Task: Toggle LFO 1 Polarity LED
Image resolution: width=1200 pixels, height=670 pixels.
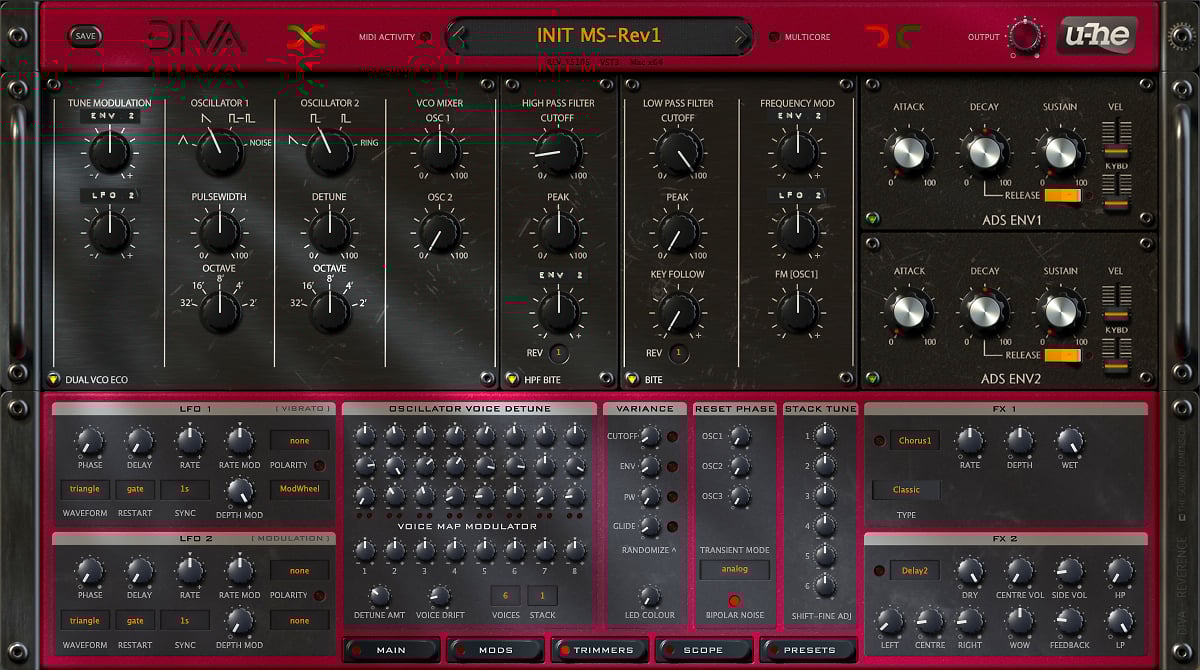Action: (x=320, y=465)
